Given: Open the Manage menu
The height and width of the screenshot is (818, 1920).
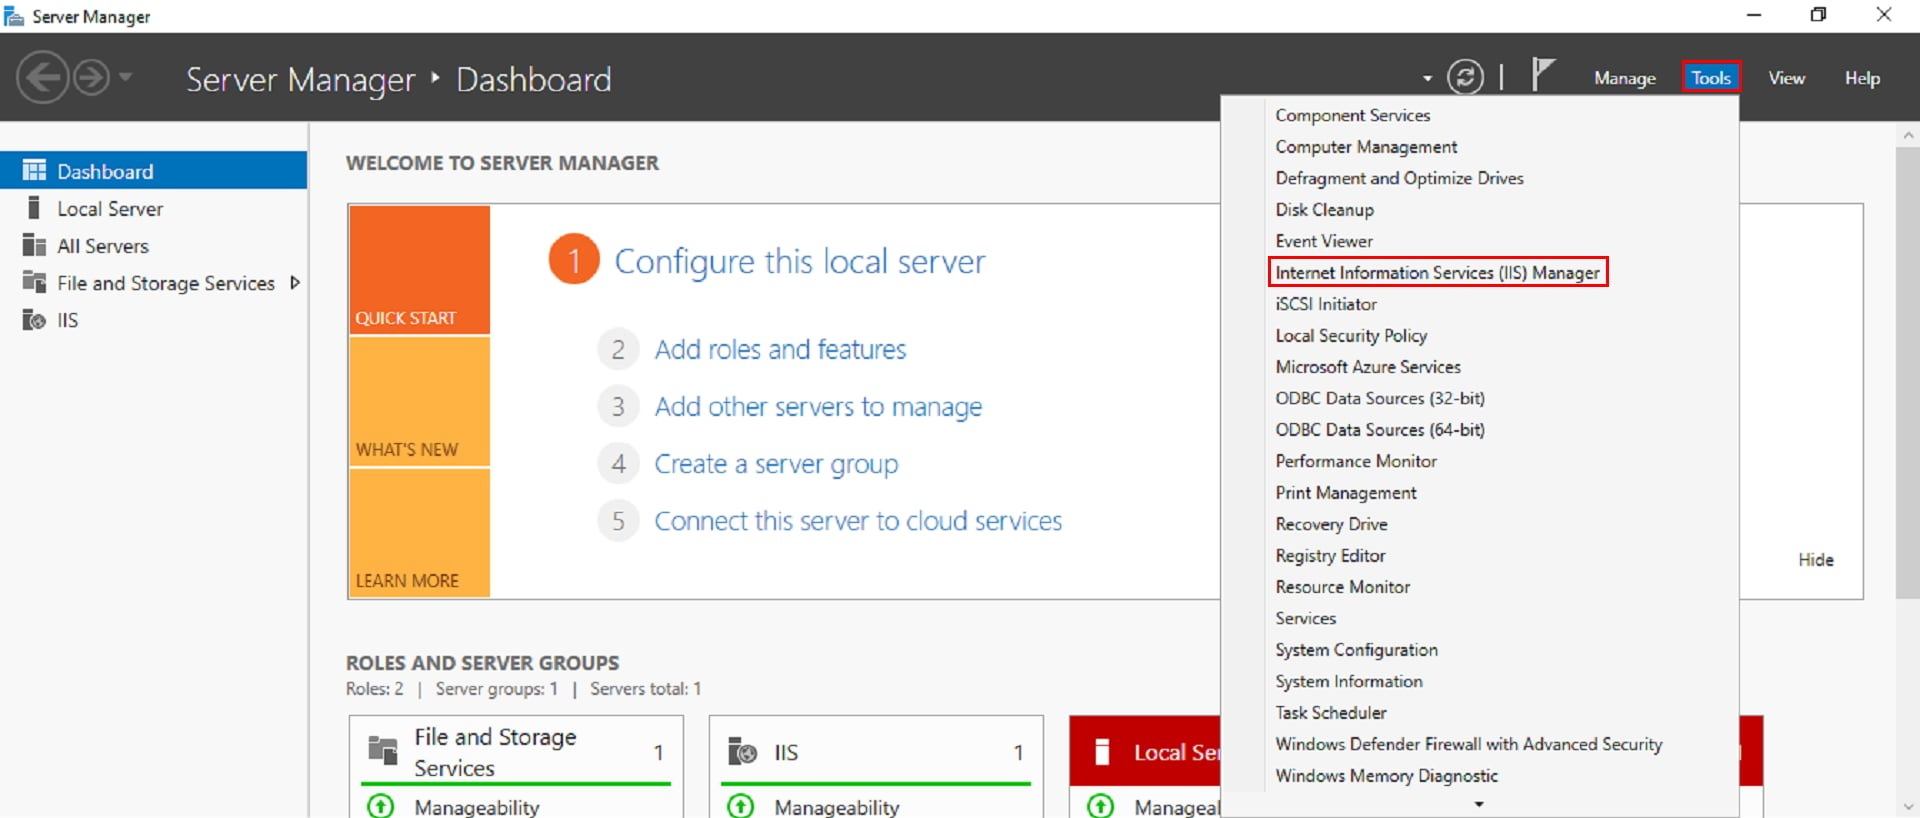Looking at the screenshot, I should pos(1625,78).
